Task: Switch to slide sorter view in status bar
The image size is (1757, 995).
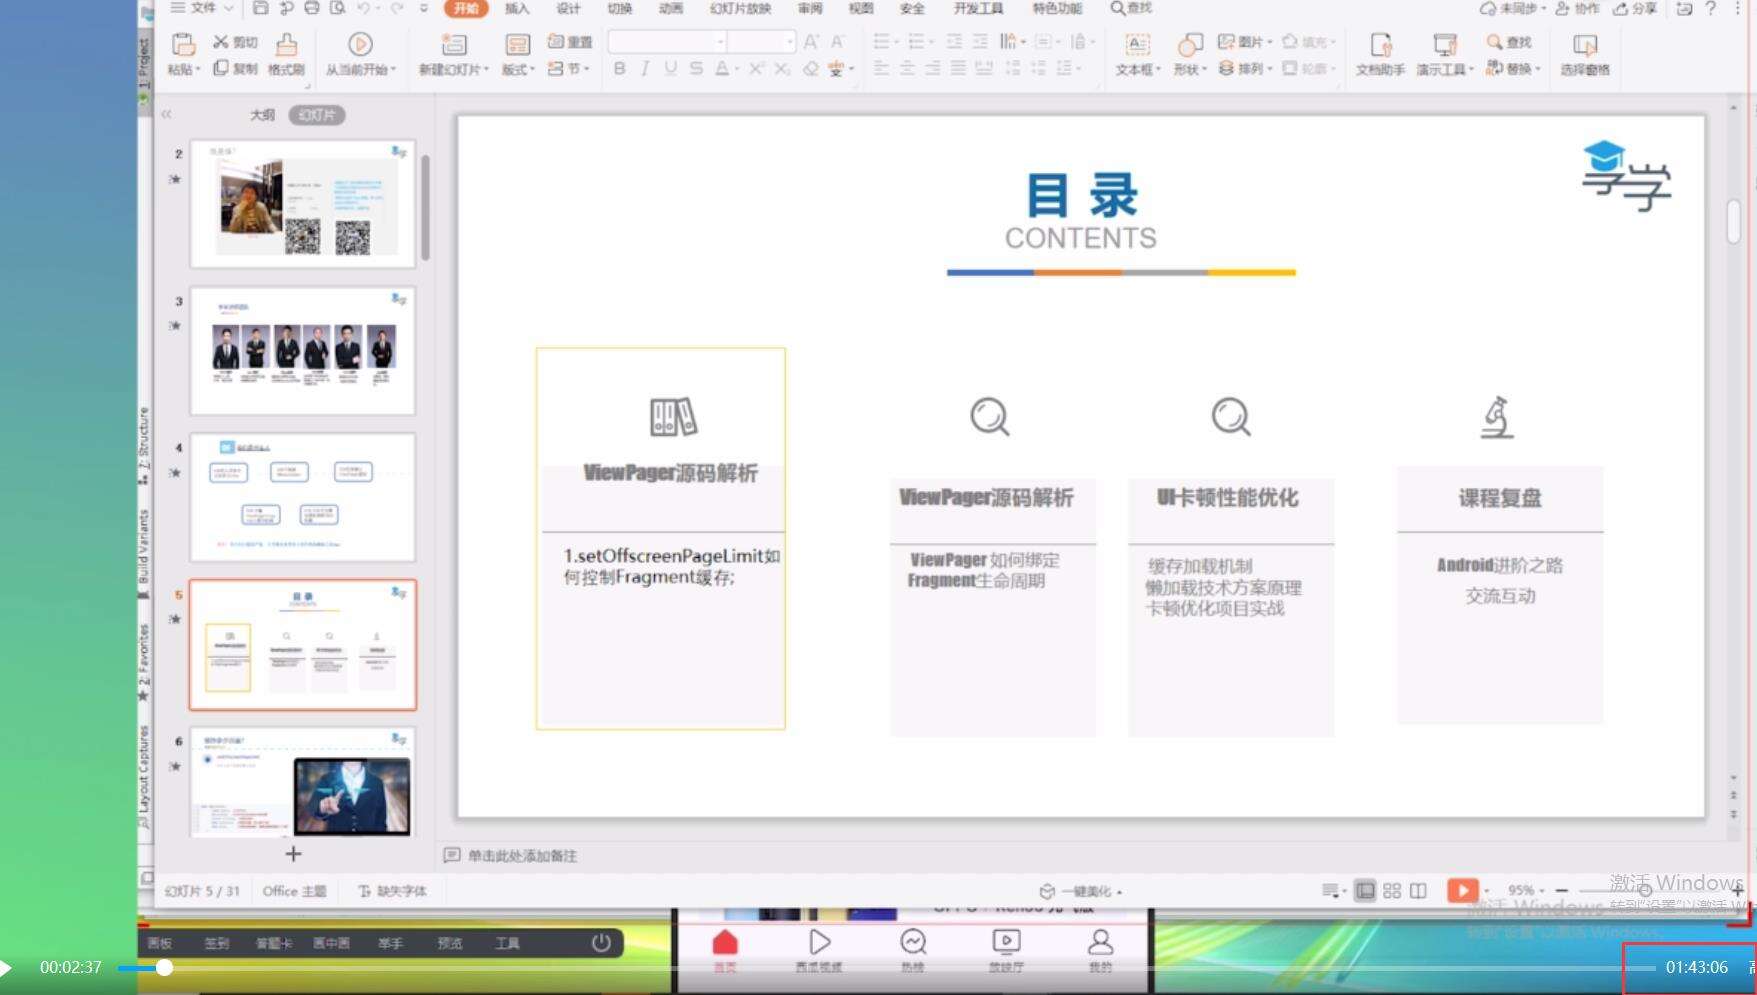Action: tap(1393, 889)
